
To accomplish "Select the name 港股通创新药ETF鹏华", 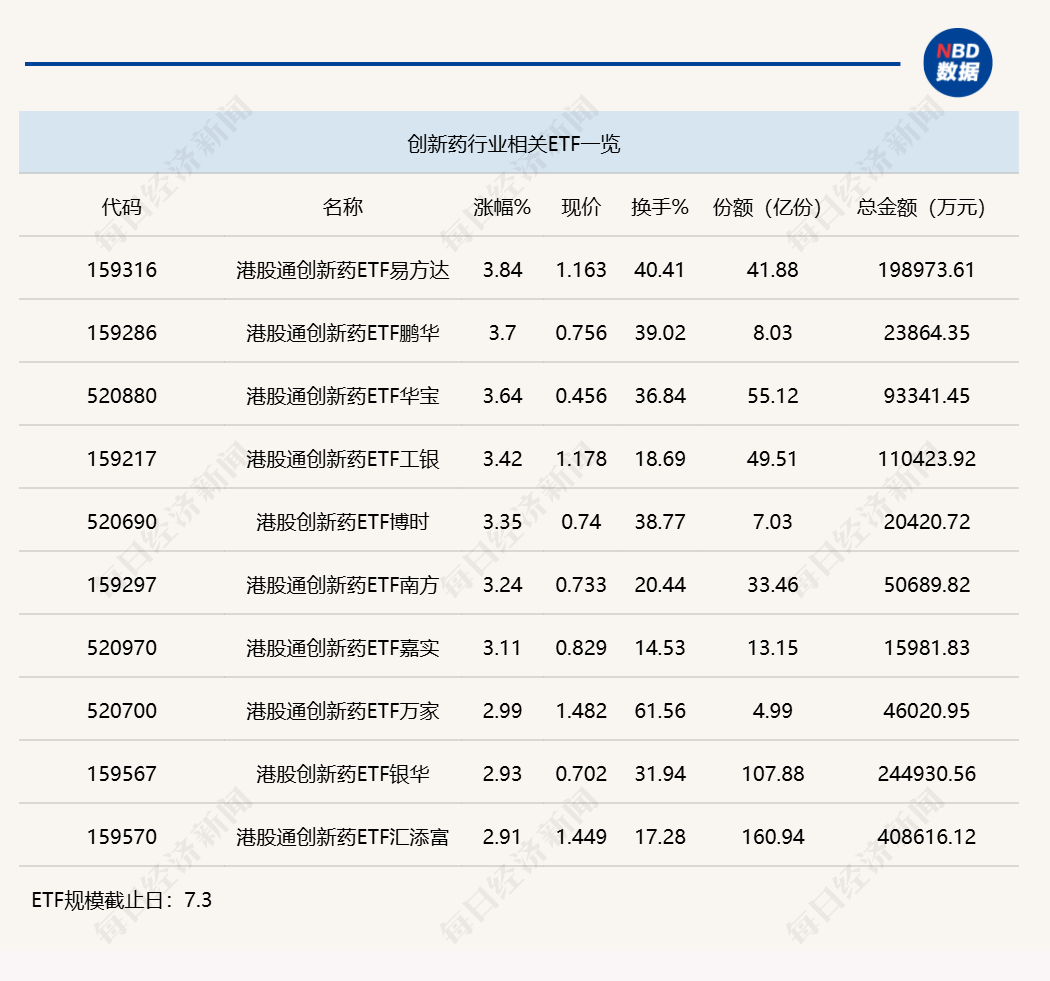I will pyautogui.click(x=343, y=333).
